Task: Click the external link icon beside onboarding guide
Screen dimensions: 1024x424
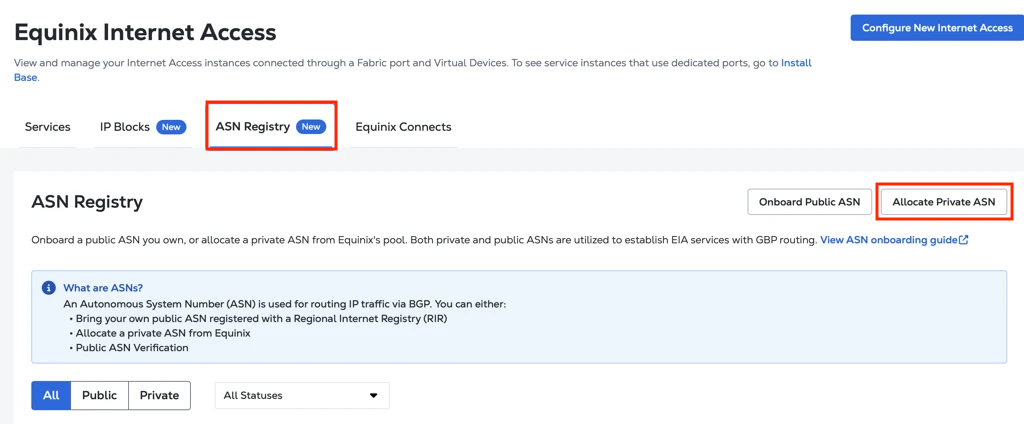Action: [x=964, y=240]
